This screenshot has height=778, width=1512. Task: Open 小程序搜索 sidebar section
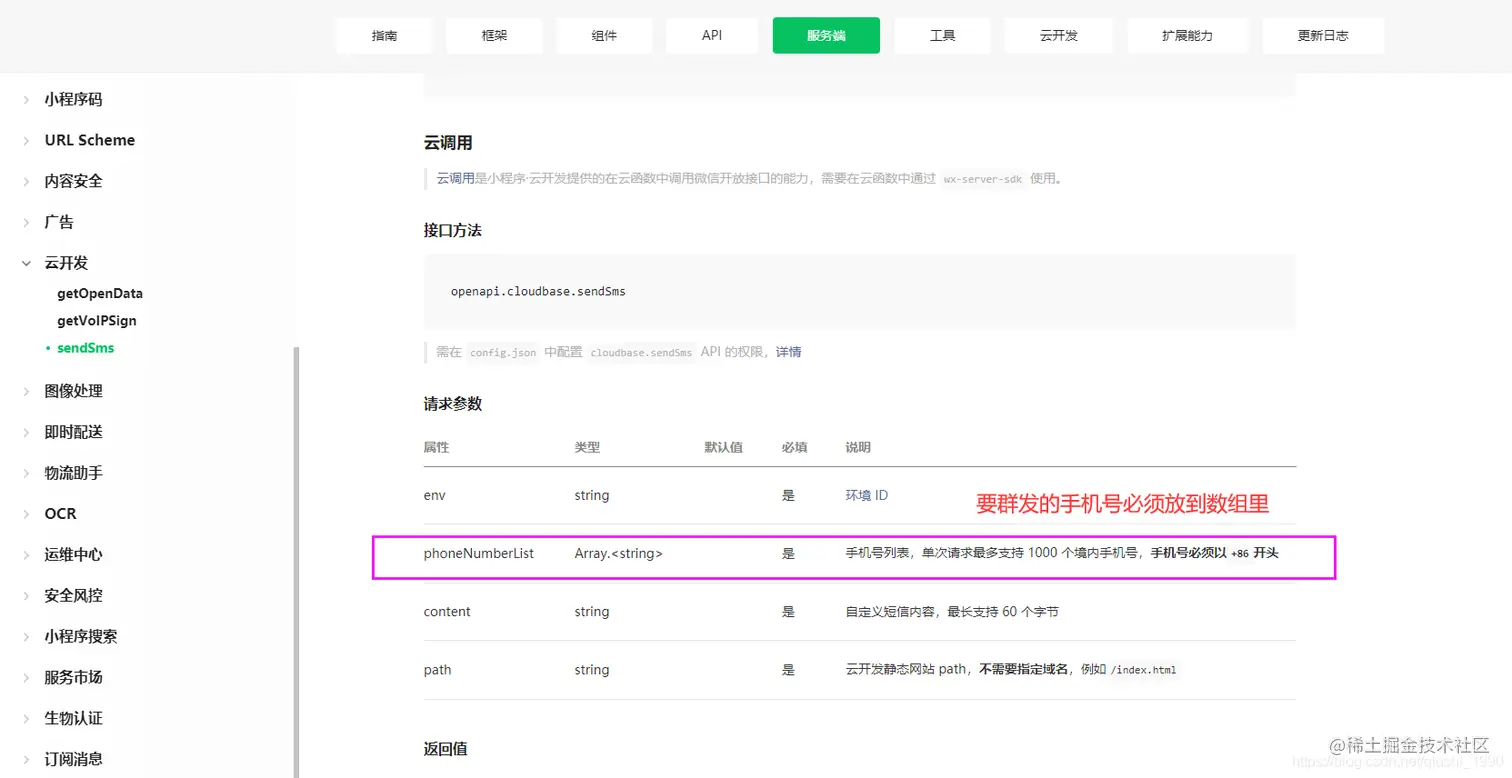click(81, 637)
